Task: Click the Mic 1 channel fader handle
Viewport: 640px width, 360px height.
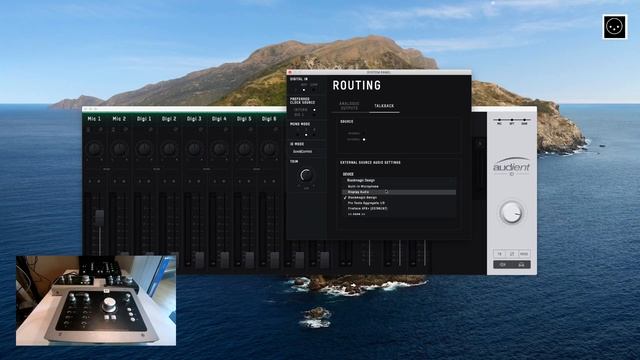Action: (100, 218)
